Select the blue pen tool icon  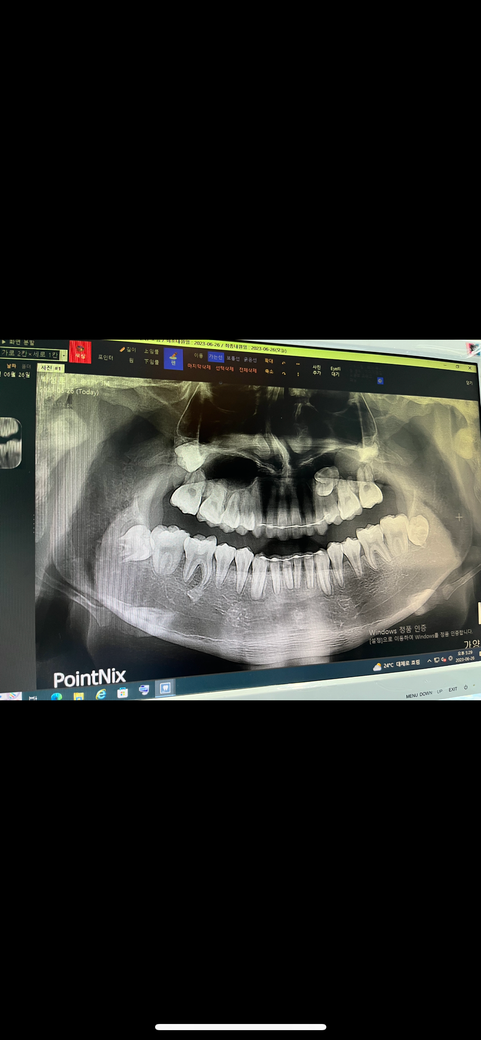(173, 358)
